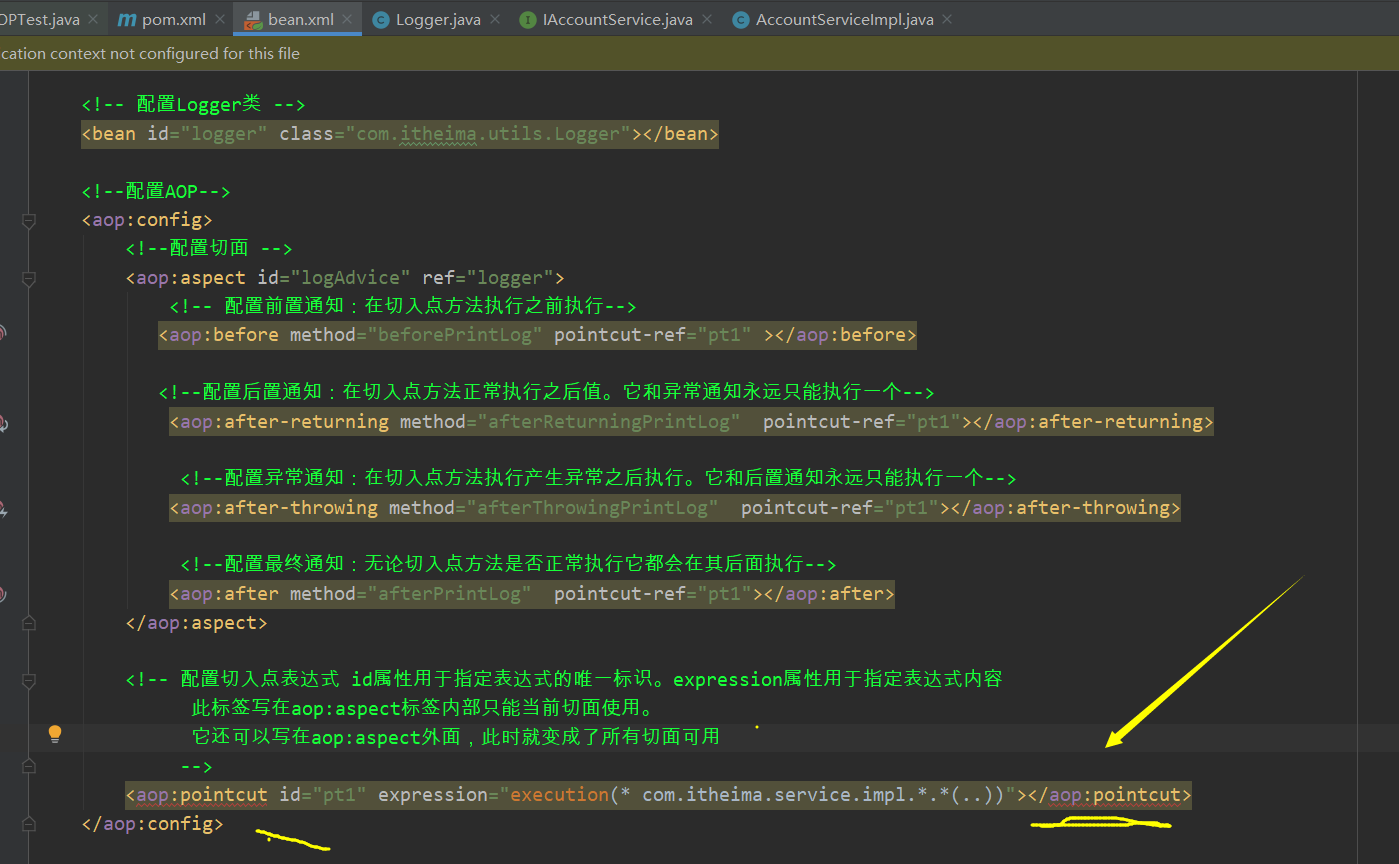
Task: Click the id="pt1" attribute on aop:pointcut
Action: (323, 795)
